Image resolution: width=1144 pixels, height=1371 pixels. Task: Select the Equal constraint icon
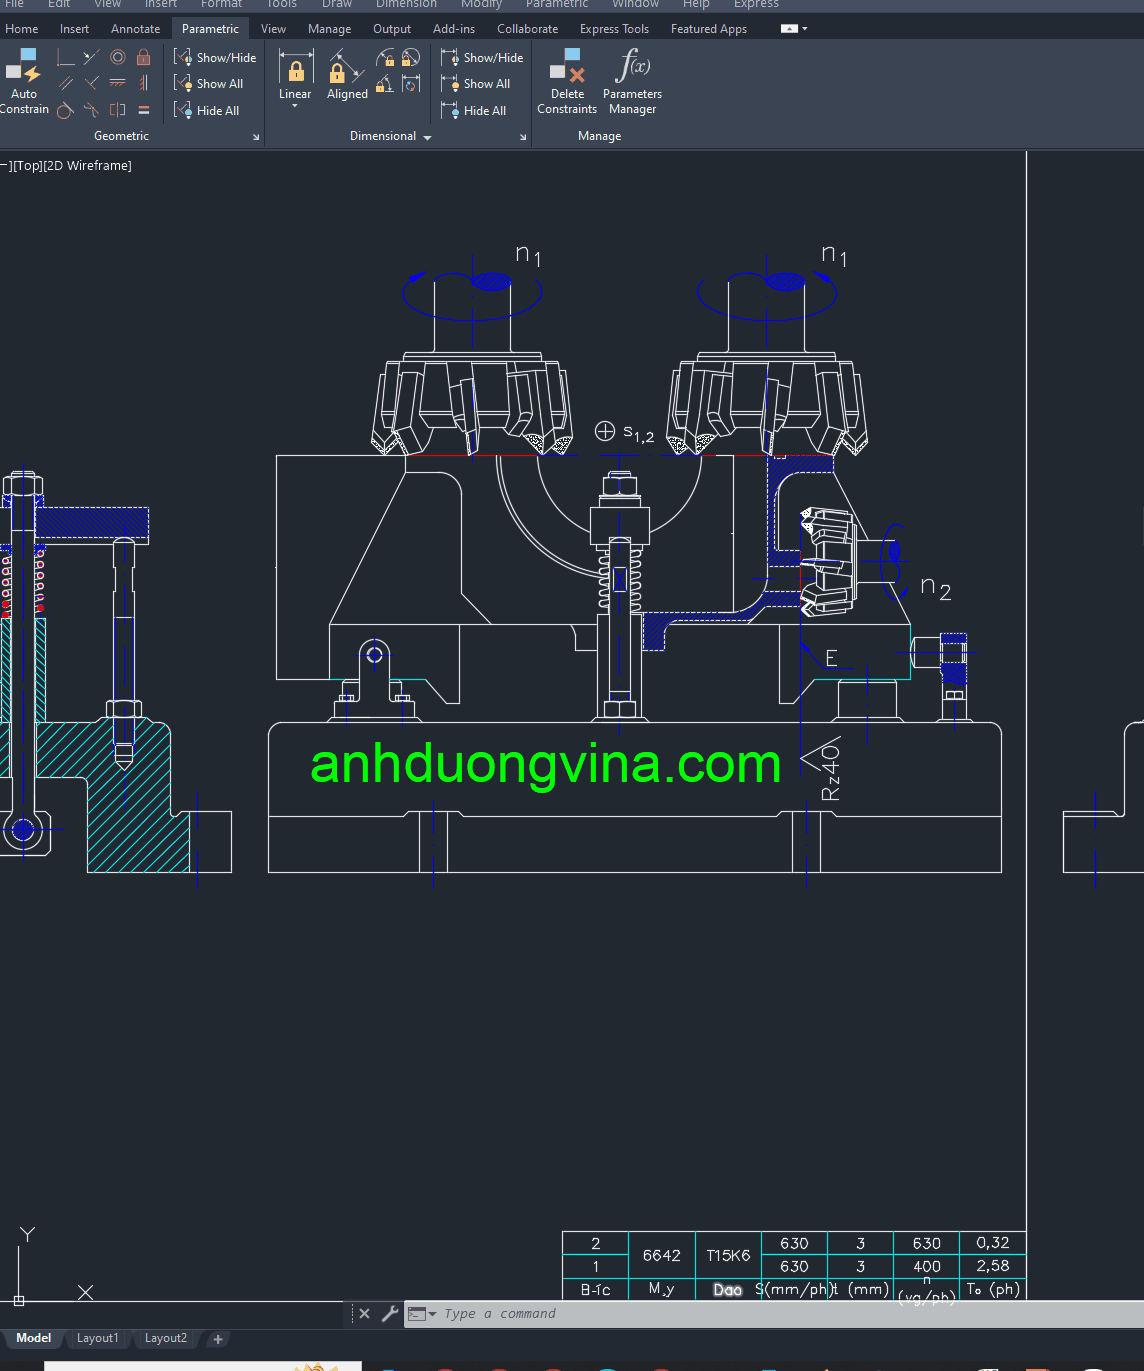143,110
